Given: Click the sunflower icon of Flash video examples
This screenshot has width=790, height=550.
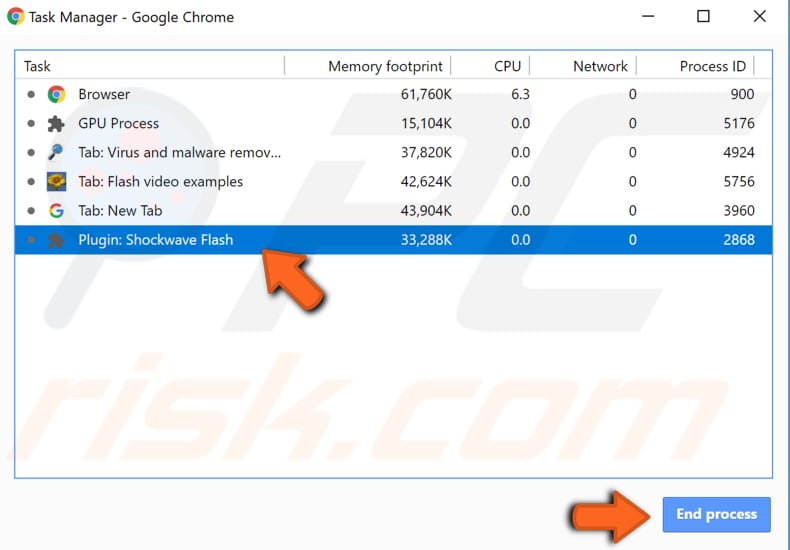Looking at the screenshot, I should [56, 181].
